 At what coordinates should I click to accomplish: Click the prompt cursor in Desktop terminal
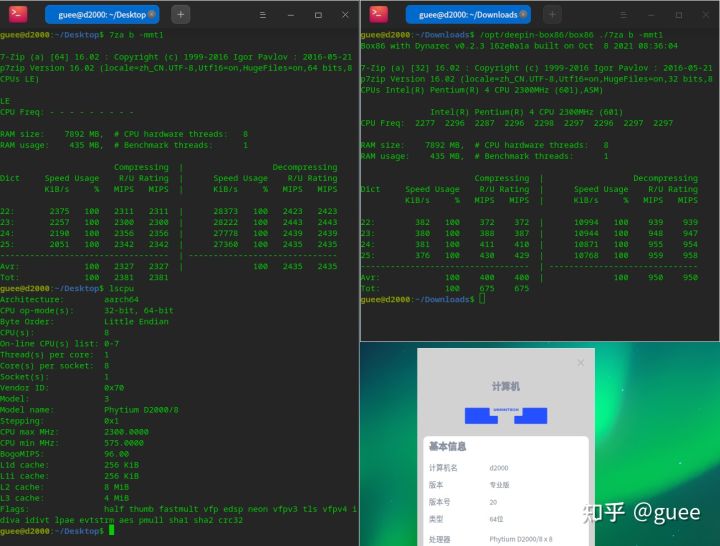(111, 531)
